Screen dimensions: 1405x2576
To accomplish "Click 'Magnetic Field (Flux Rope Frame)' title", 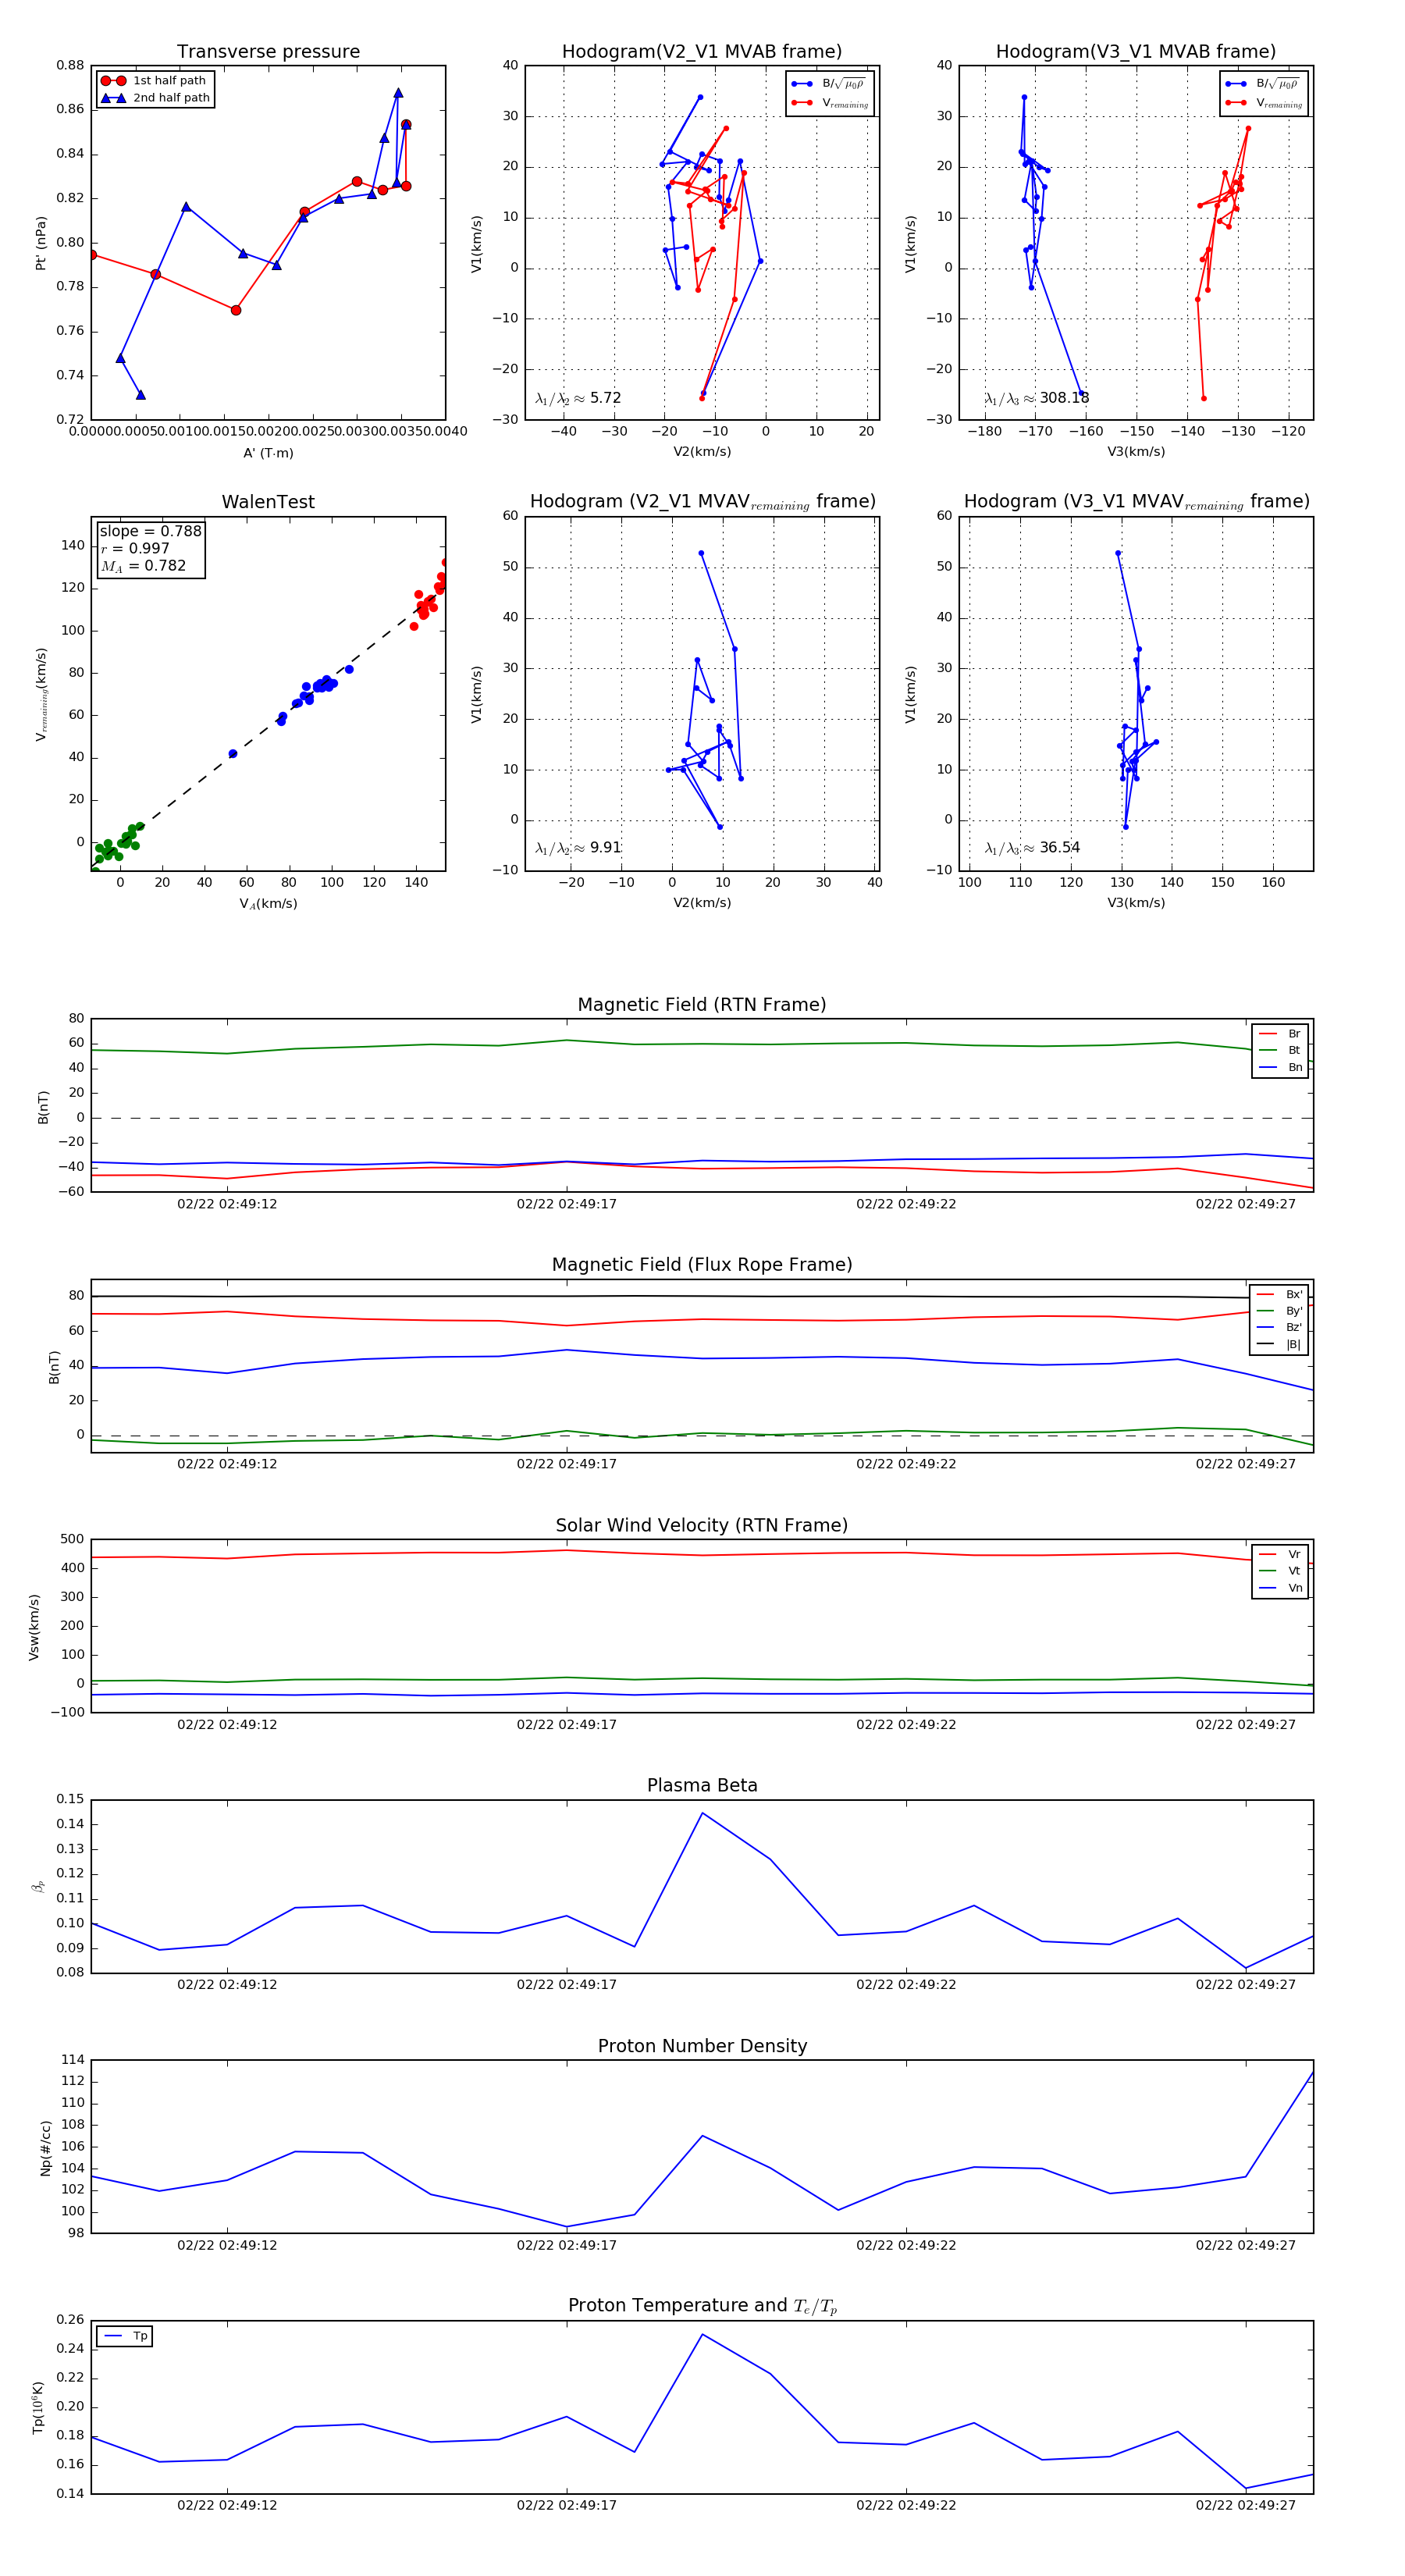I will pos(702,1265).
